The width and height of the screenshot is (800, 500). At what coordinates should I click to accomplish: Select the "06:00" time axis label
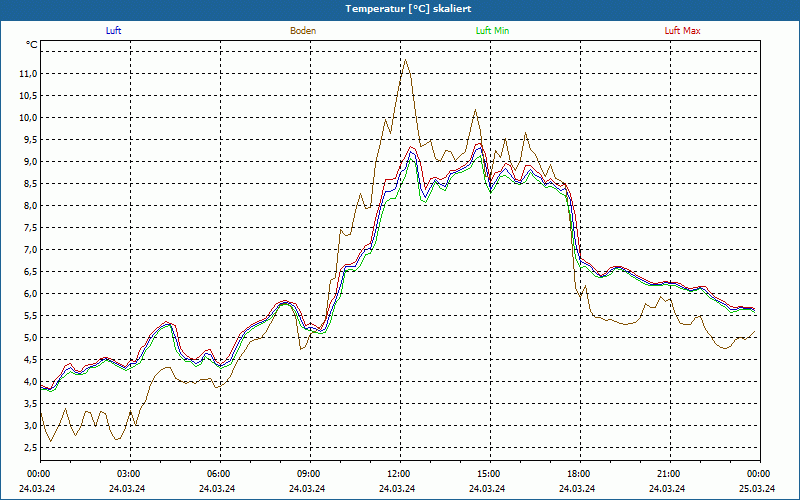click(220, 473)
